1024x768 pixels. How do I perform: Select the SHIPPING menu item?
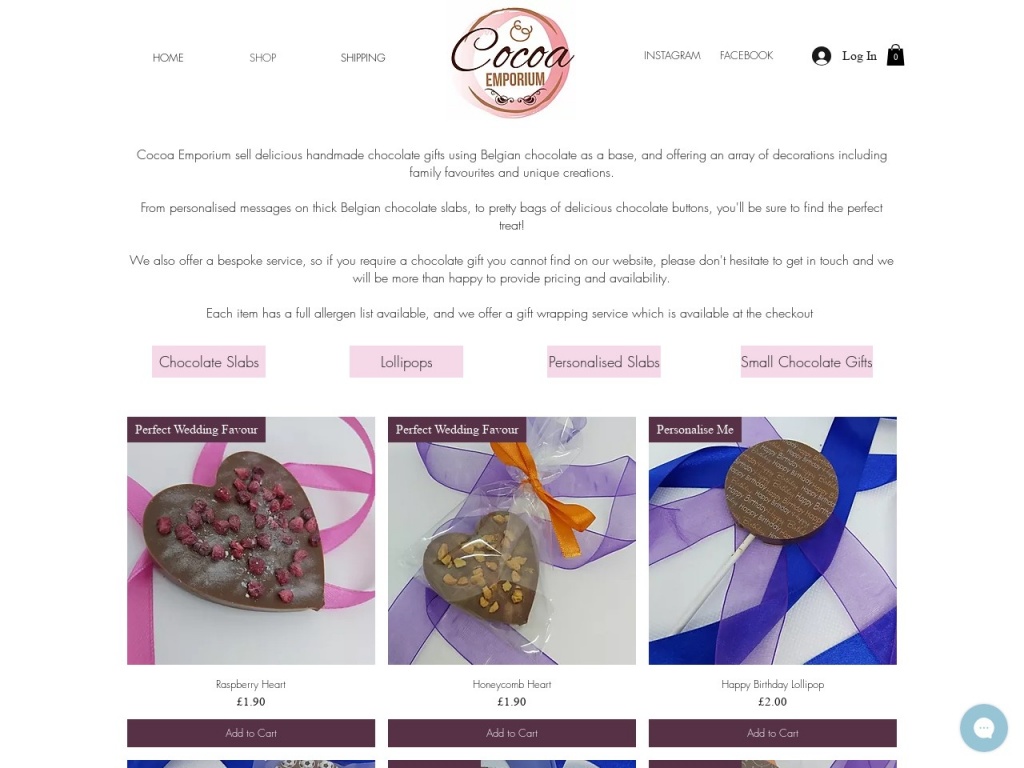tap(362, 57)
